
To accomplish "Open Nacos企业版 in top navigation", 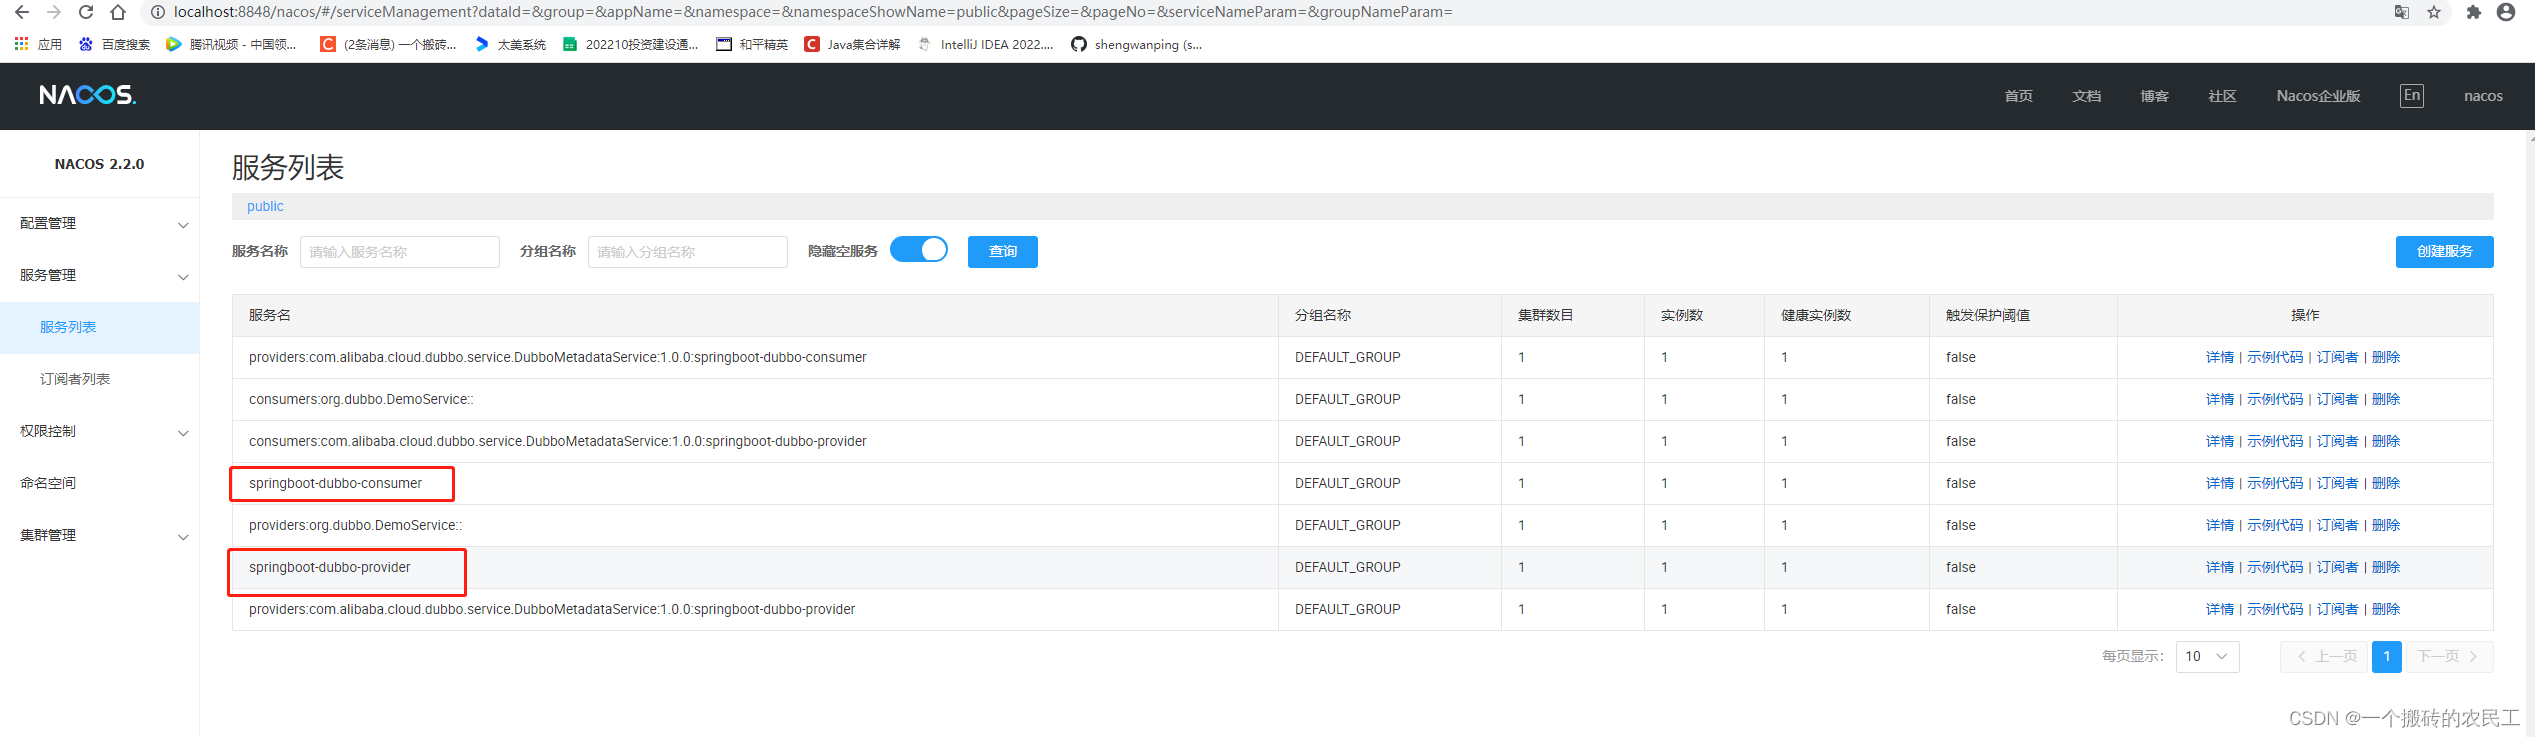I will [2318, 96].
